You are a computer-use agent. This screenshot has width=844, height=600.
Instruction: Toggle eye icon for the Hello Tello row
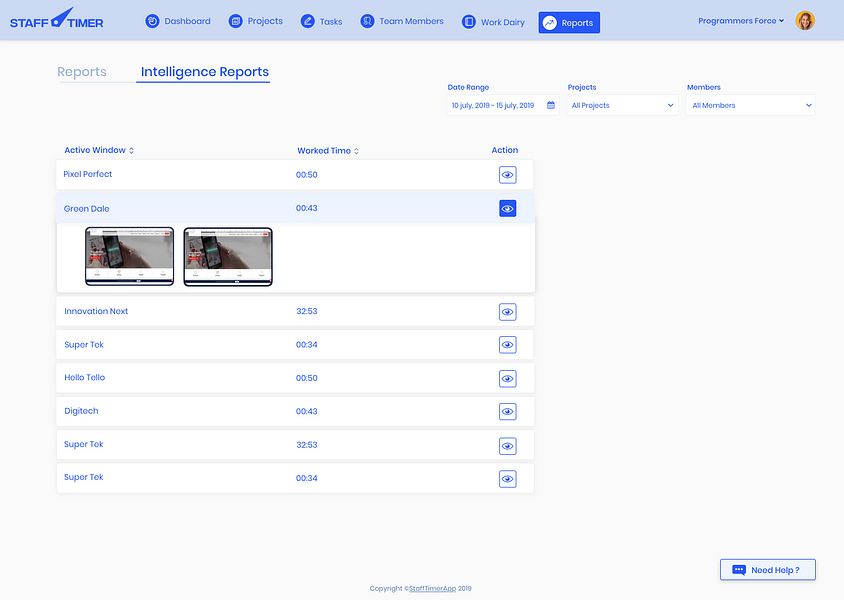pos(508,378)
